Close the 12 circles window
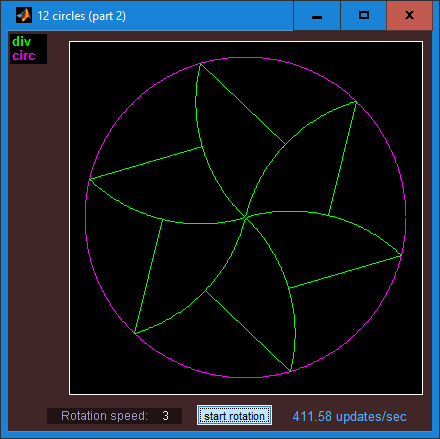The width and height of the screenshot is (440, 439). coord(409,16)
